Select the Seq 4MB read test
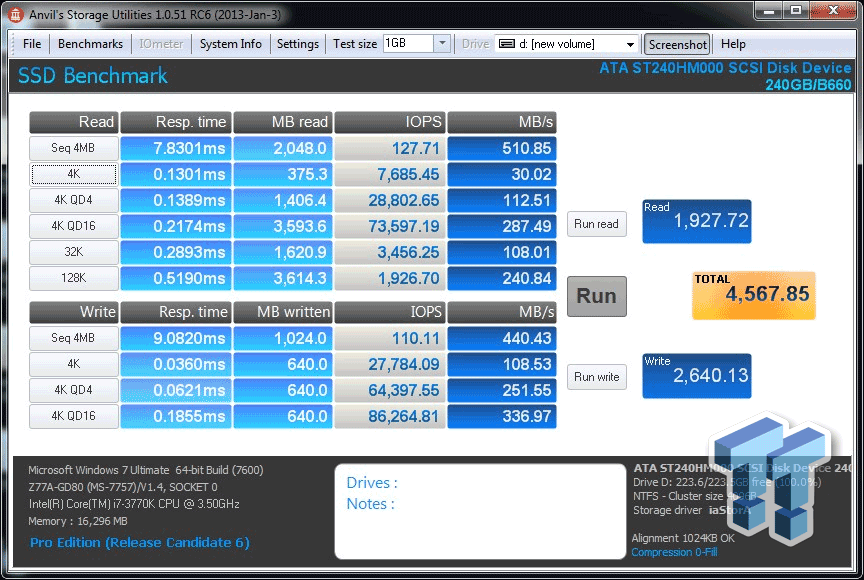 tap(74, 148)
